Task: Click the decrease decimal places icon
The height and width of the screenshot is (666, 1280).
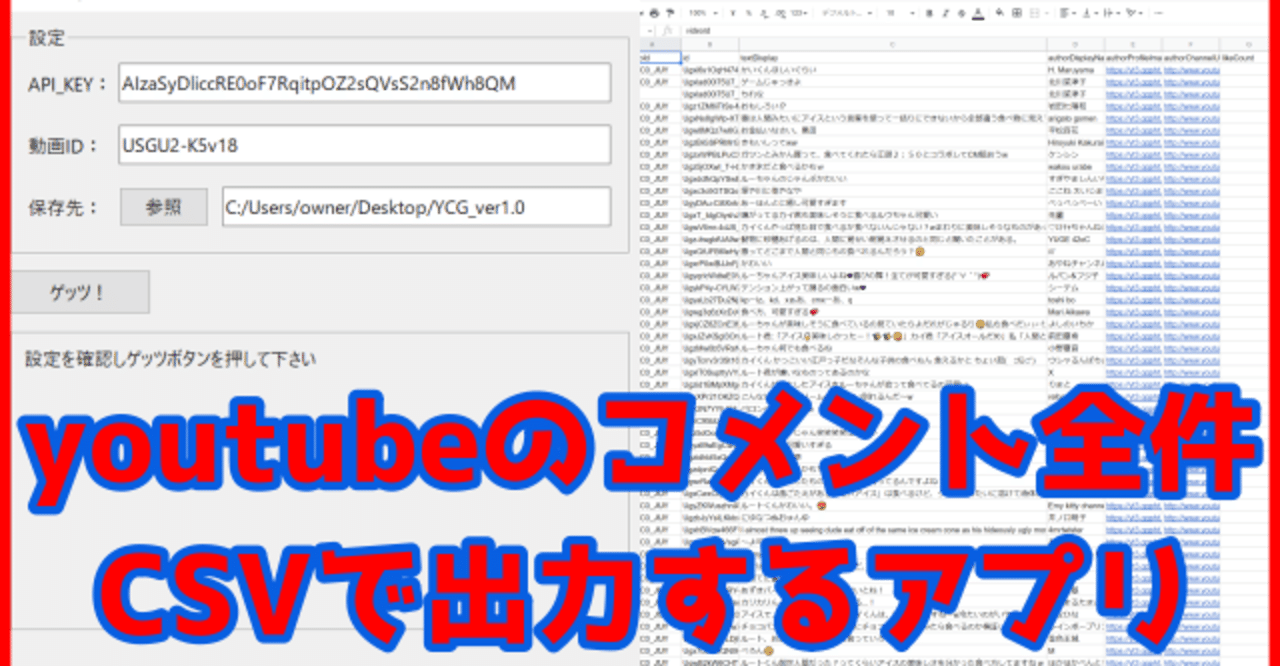Action: coord(765,13)
